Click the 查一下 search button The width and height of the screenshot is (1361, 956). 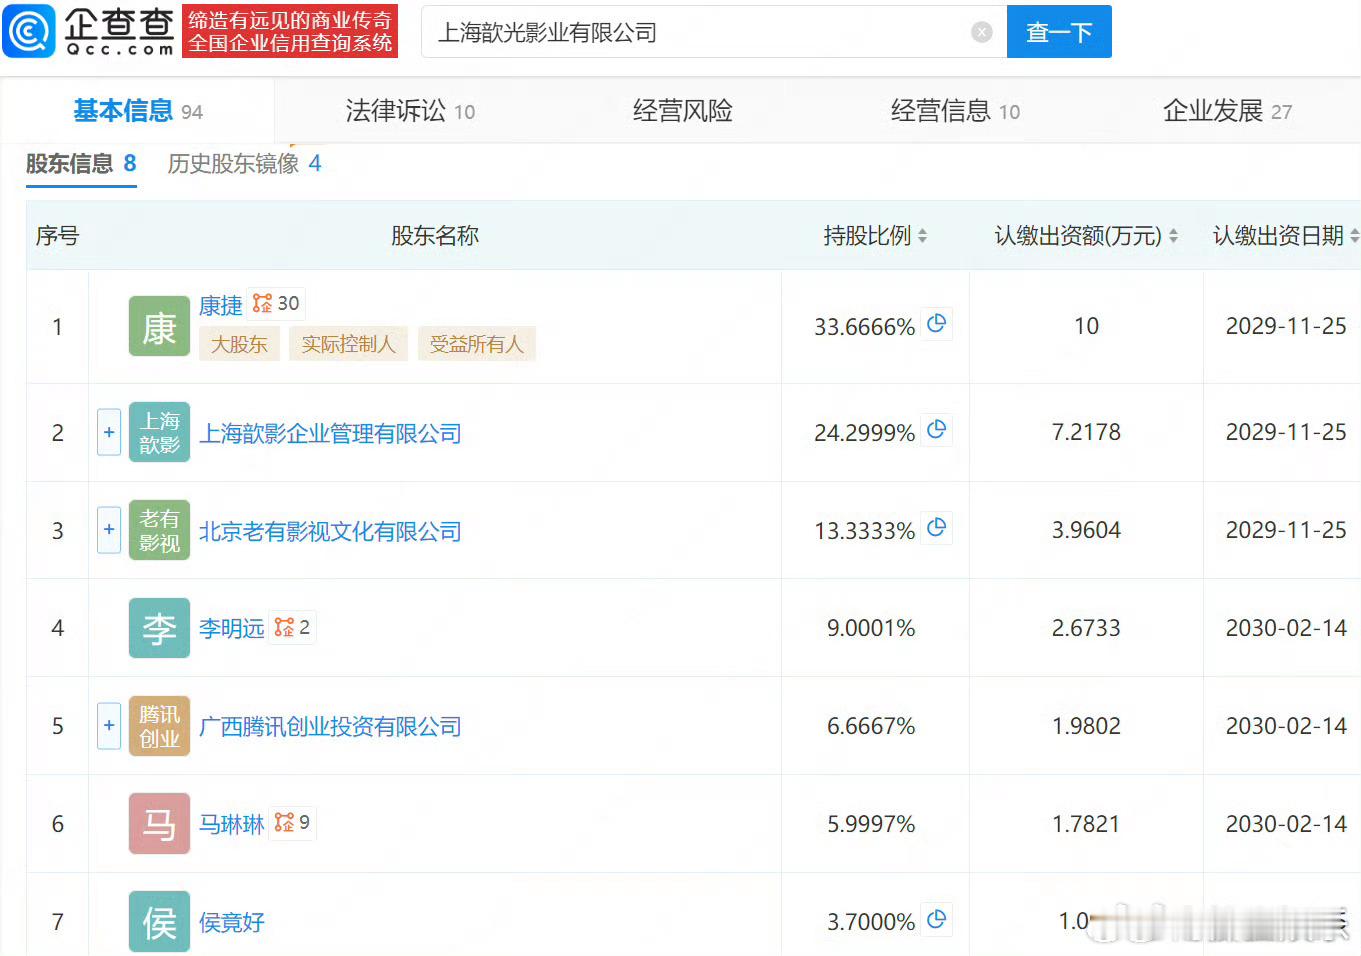click(x=1059, y=32)
